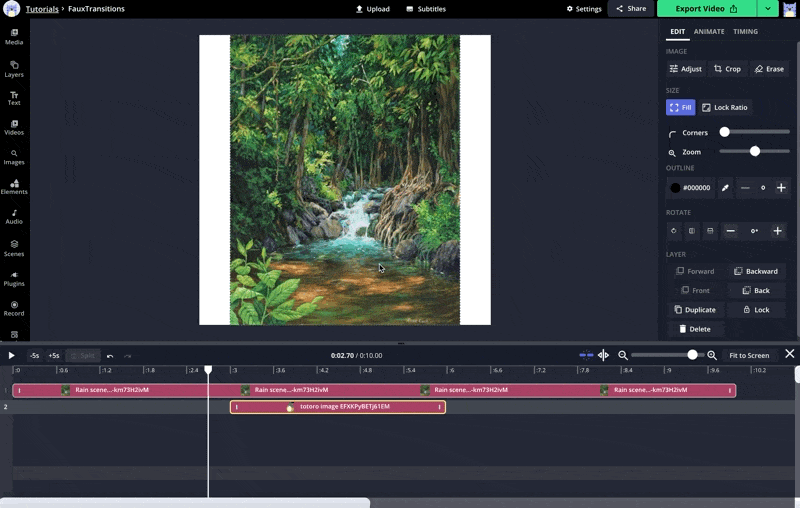Open the Audio panel in the sidebar
Image resolution: width=800 pixels, height=508 pixels.
(x=14, y=216)
